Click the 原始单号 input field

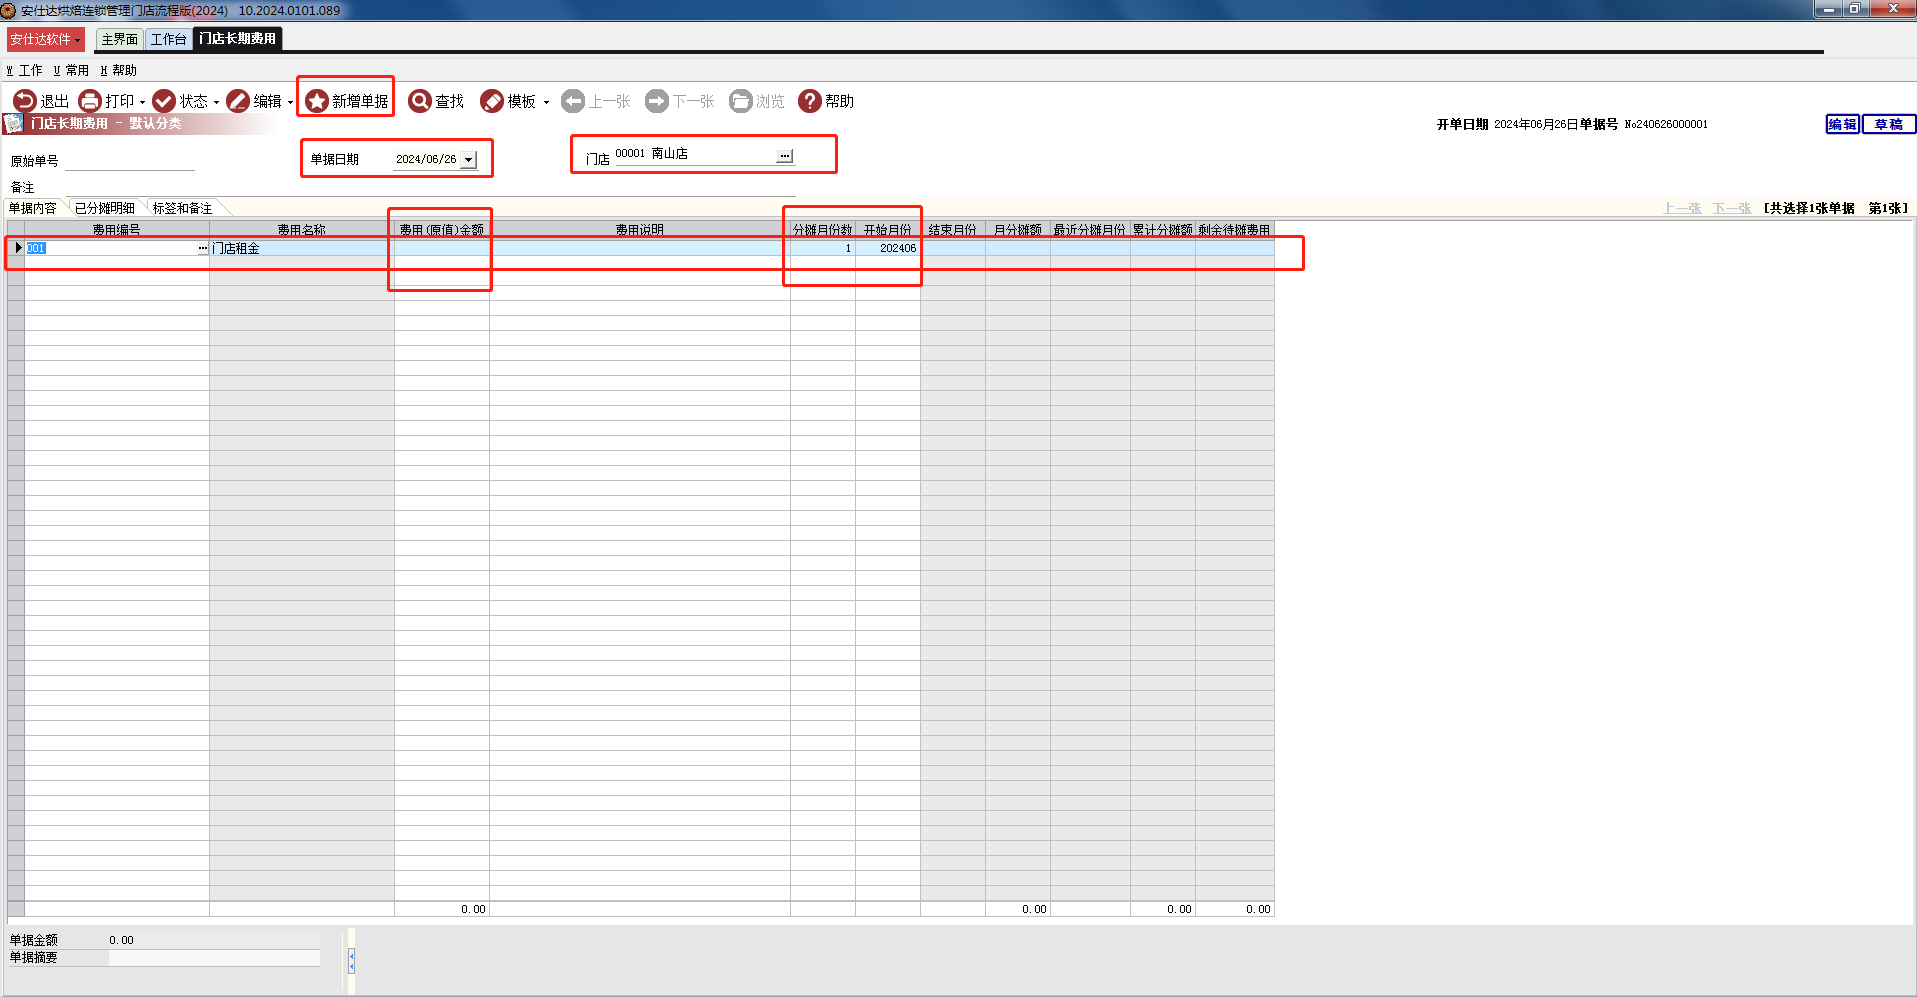tap(130, 161)
